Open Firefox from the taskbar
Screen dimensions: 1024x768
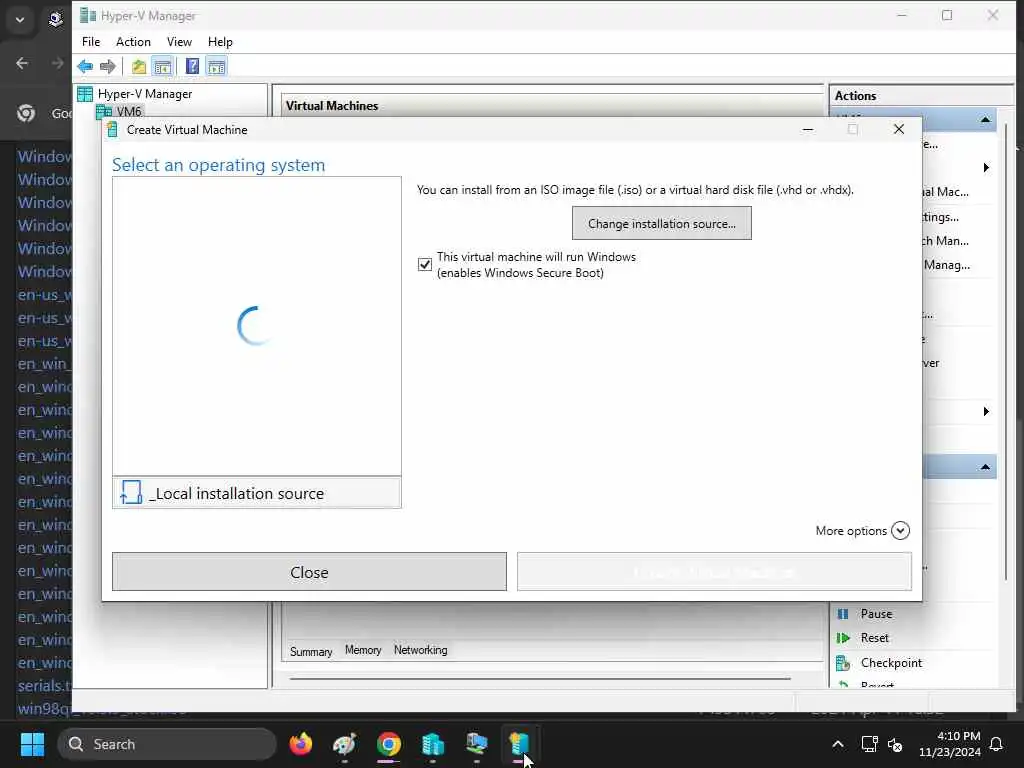coord(301,744)
